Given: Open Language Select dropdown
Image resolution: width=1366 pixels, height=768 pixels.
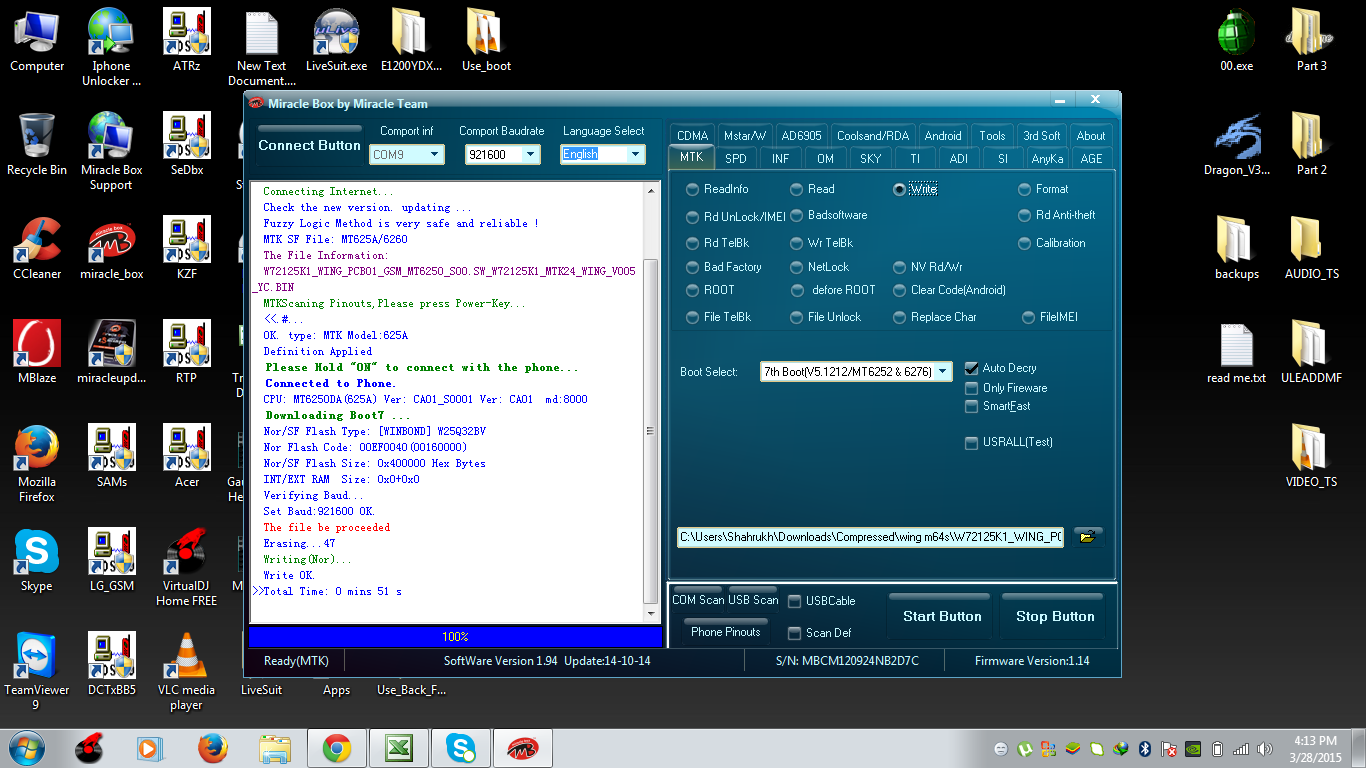Looking at the screenshot, I should pos(603,154).
